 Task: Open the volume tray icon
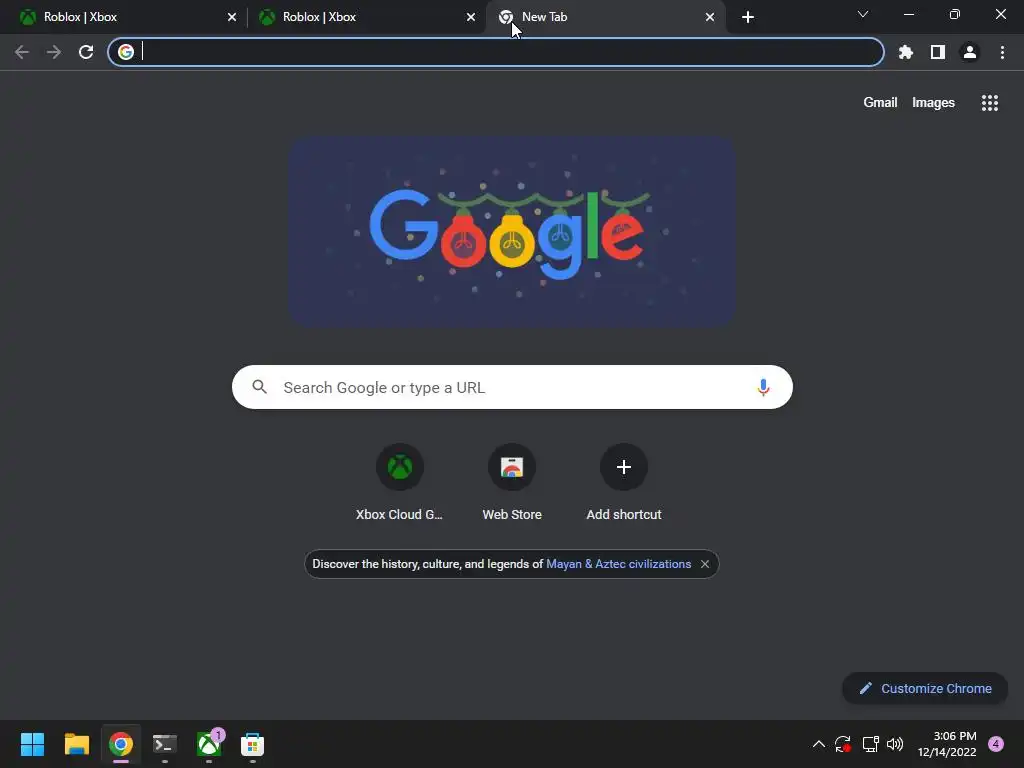(x=895, y=744)
